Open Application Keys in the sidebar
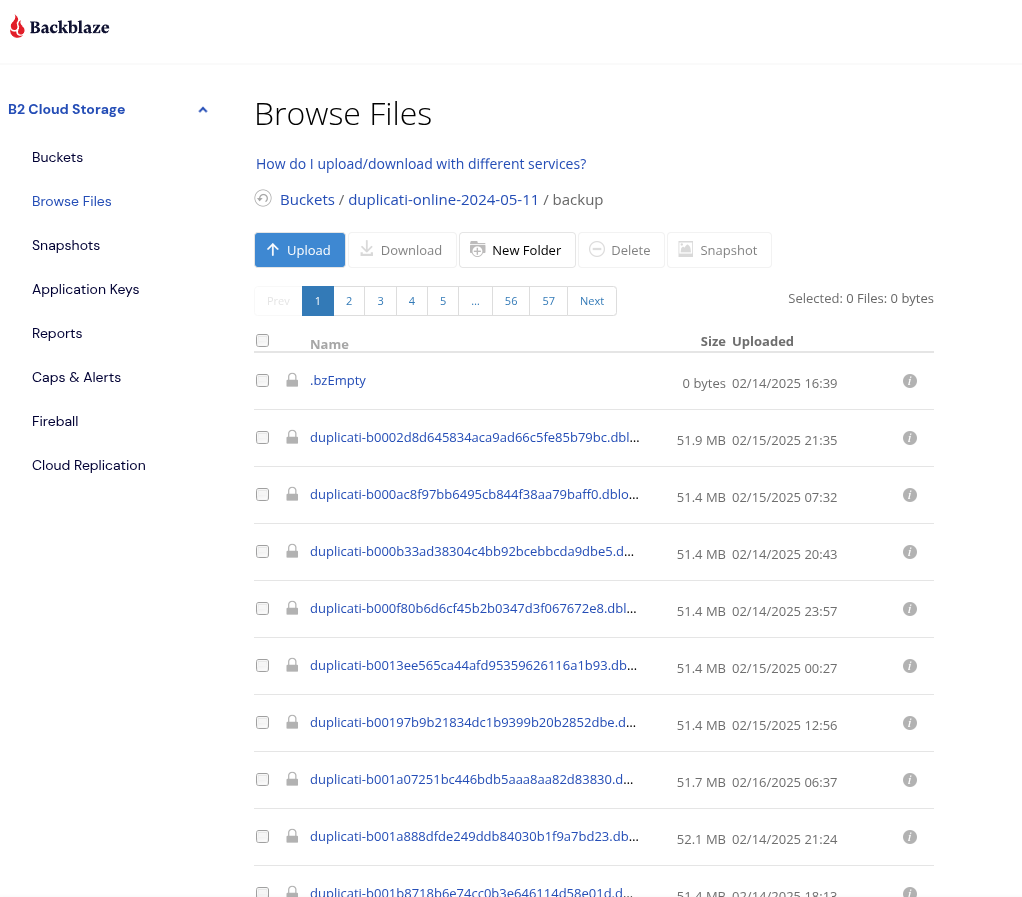This screenshot has height=897, width=1022. coord(85,289)
